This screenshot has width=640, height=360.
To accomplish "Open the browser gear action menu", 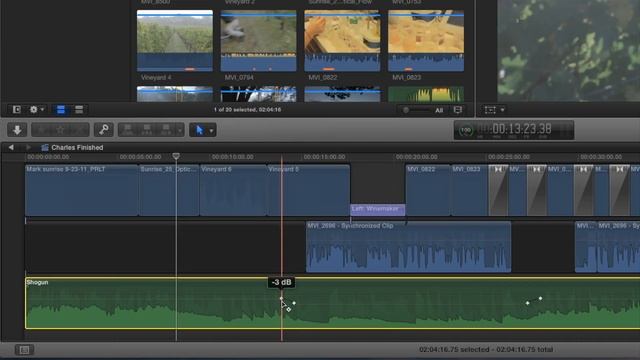I will (x=37, y=109).
